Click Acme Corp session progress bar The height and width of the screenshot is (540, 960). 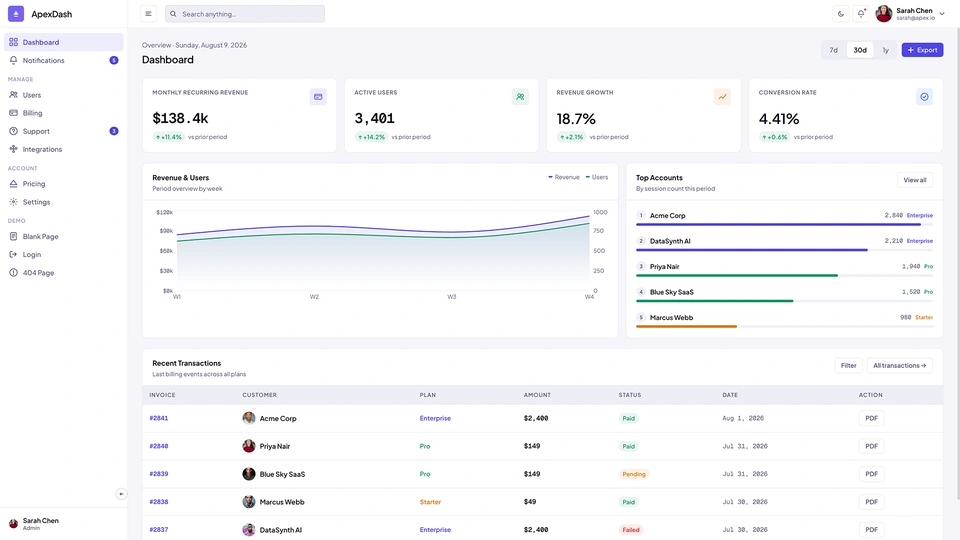pyautogui.click(x=784, y=225)
